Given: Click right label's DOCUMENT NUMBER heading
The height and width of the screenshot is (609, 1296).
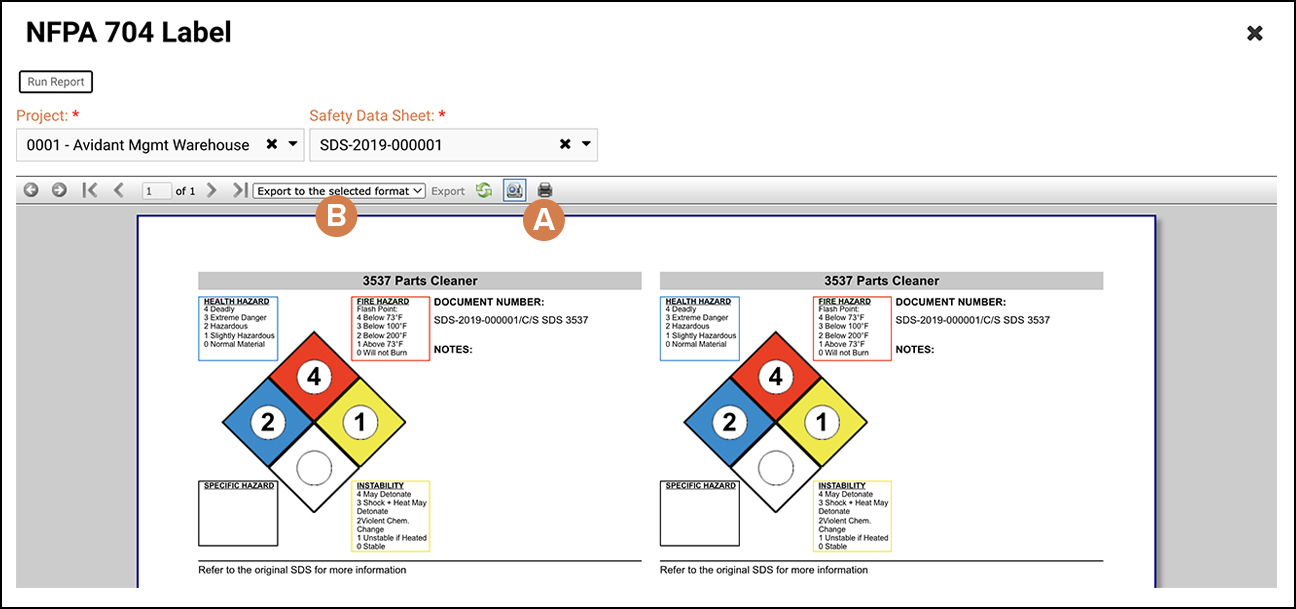Looking at the screenshot, I should pos(951,302).
